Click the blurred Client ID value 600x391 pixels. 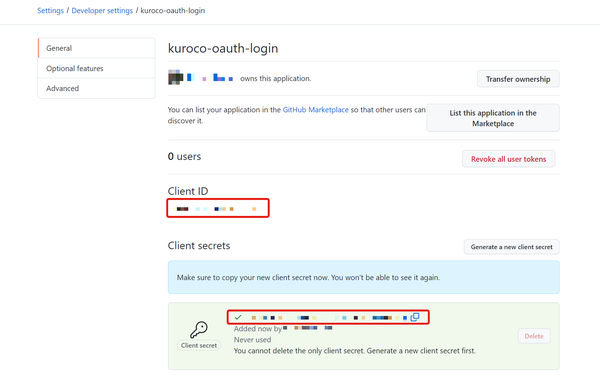218,208
